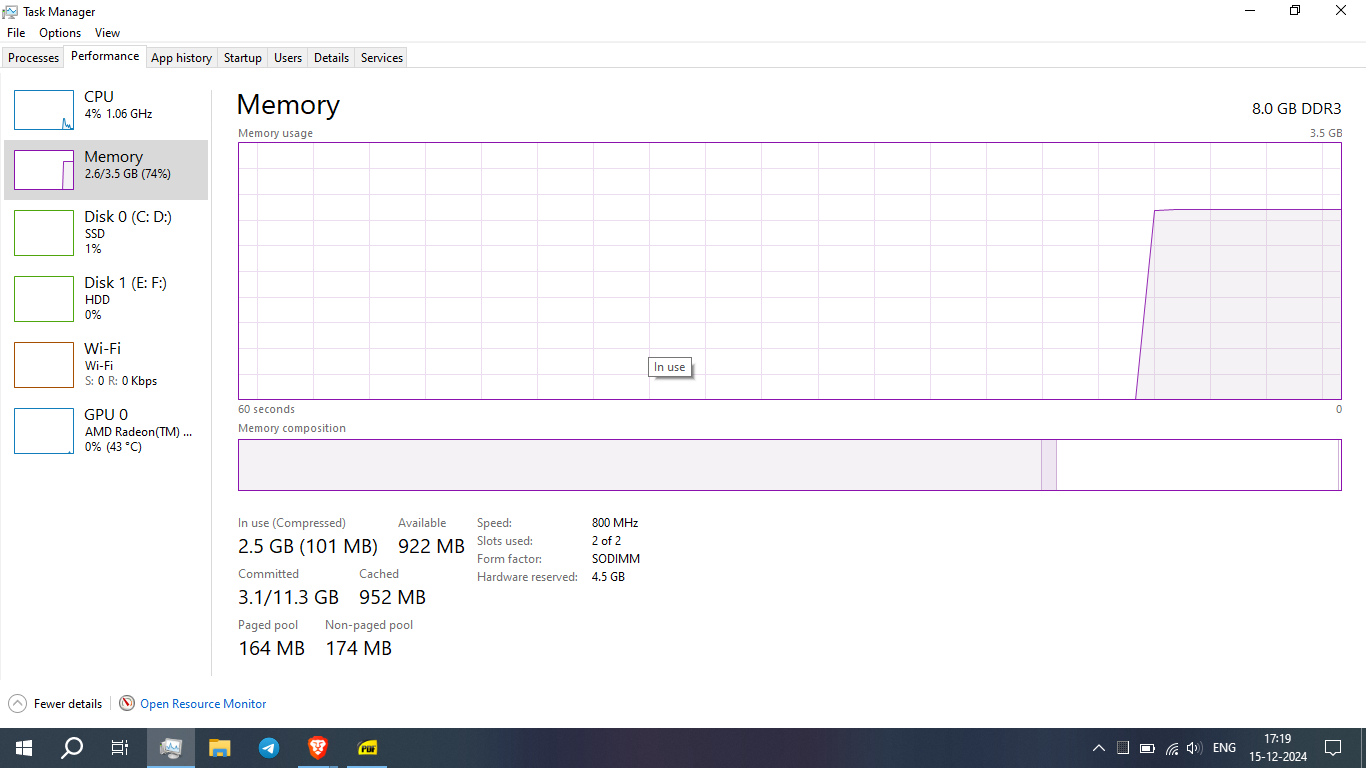Switch to the Processes tab
Image resolution: width=1366 pixels, height=768 pixels.
pyautogui.click(x=33, y=57)
